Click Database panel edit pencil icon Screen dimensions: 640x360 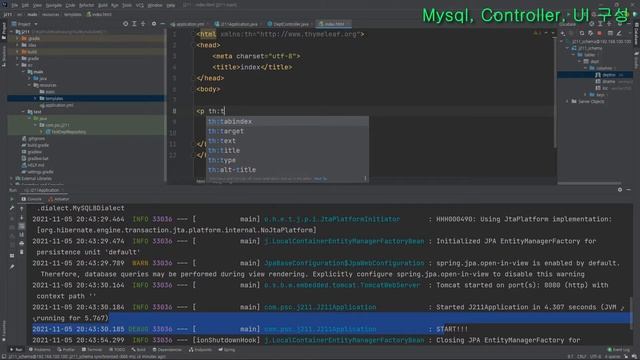[x=619, y=33]
